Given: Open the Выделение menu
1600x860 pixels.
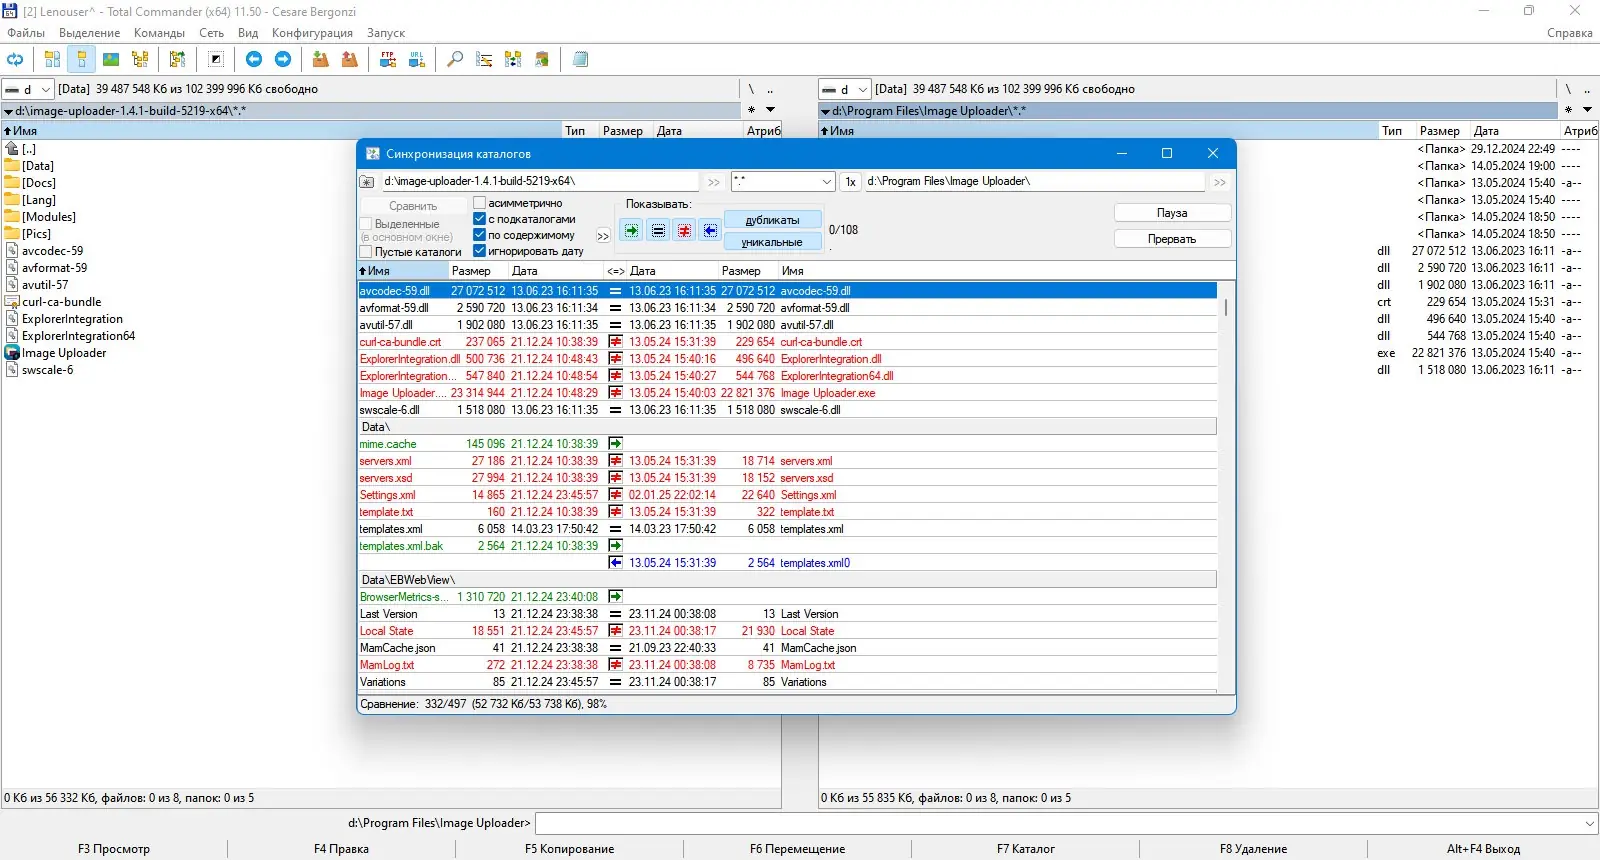Looking at the screenshot, I should tap(90, 33).
